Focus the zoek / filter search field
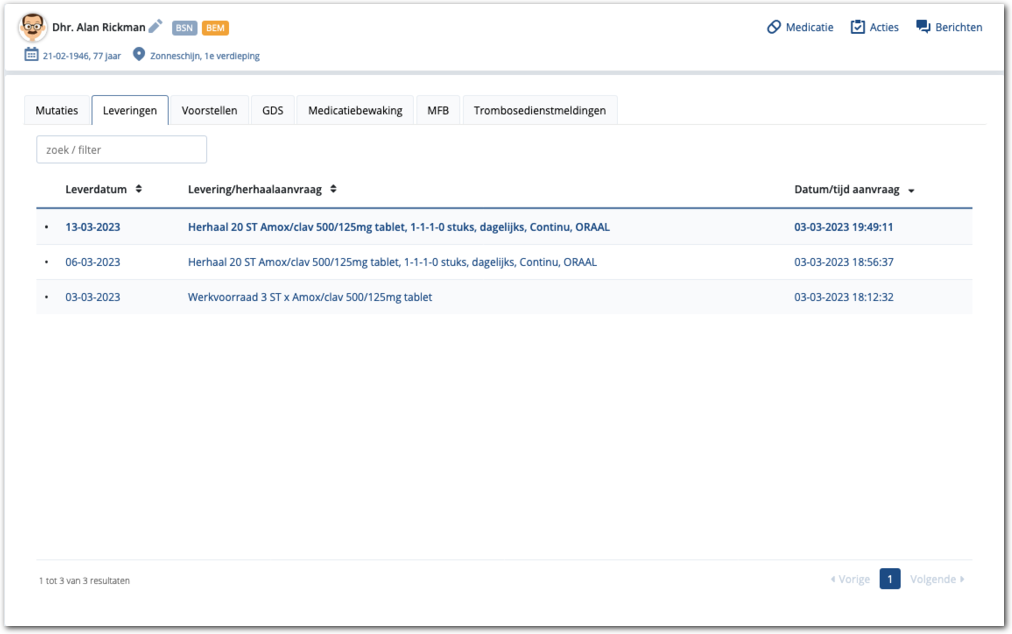Image resolution: width=1012 pixels, height=634 pixels. pyautogui.click(x=121, y=150)
